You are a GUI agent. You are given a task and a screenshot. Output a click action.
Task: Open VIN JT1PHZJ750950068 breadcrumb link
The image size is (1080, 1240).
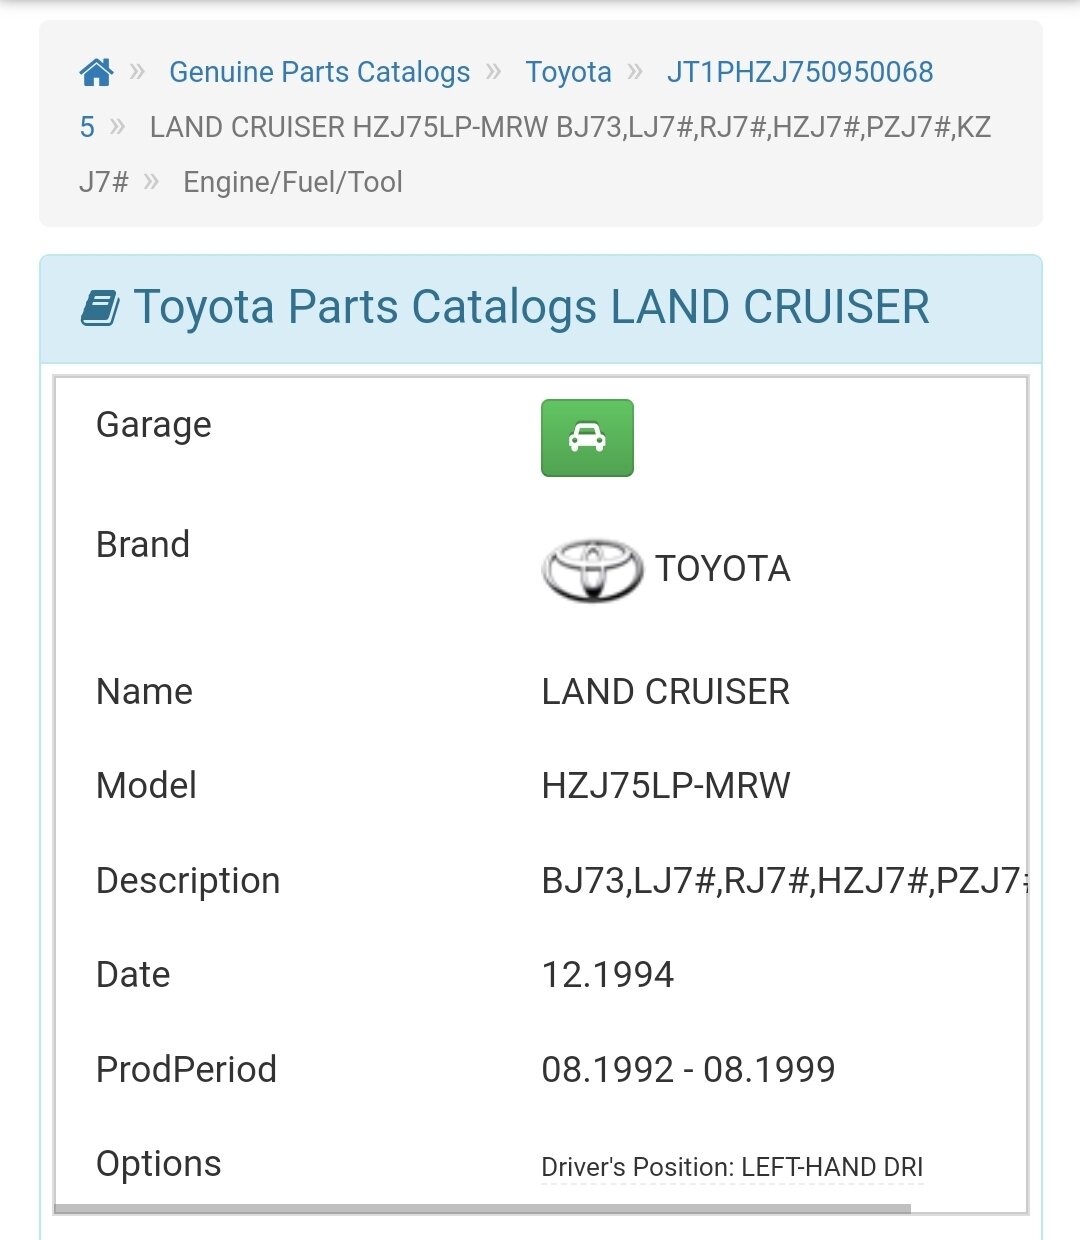click(x=800, y=72)
